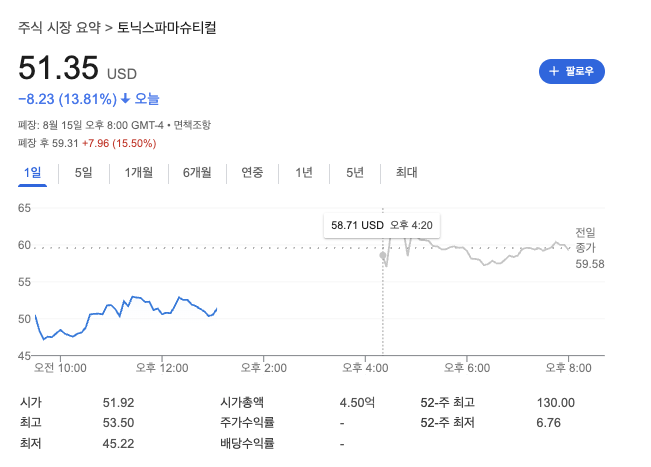651x467 pixels.
Task: Switch to 1년 chart view
Action: coord(304,173)
